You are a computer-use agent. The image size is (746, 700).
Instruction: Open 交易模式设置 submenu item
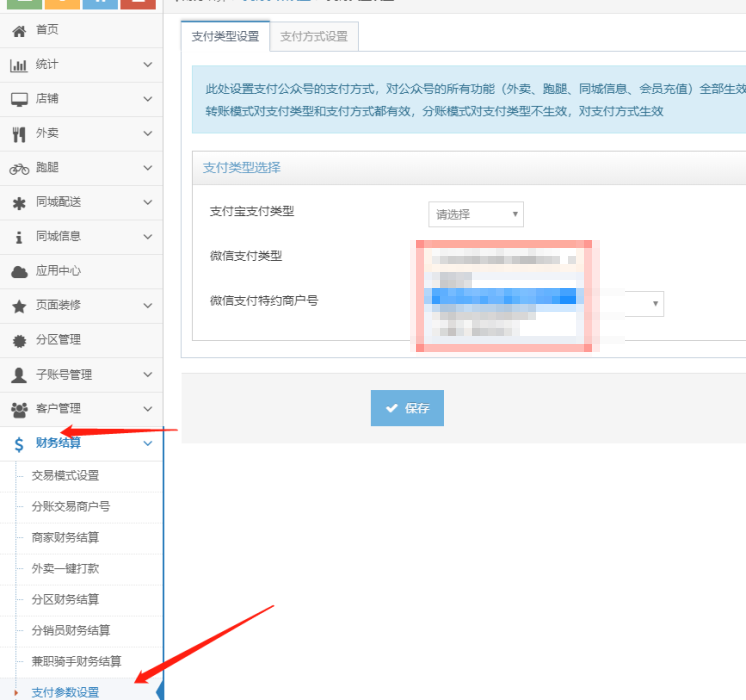(x=66, y=476)
